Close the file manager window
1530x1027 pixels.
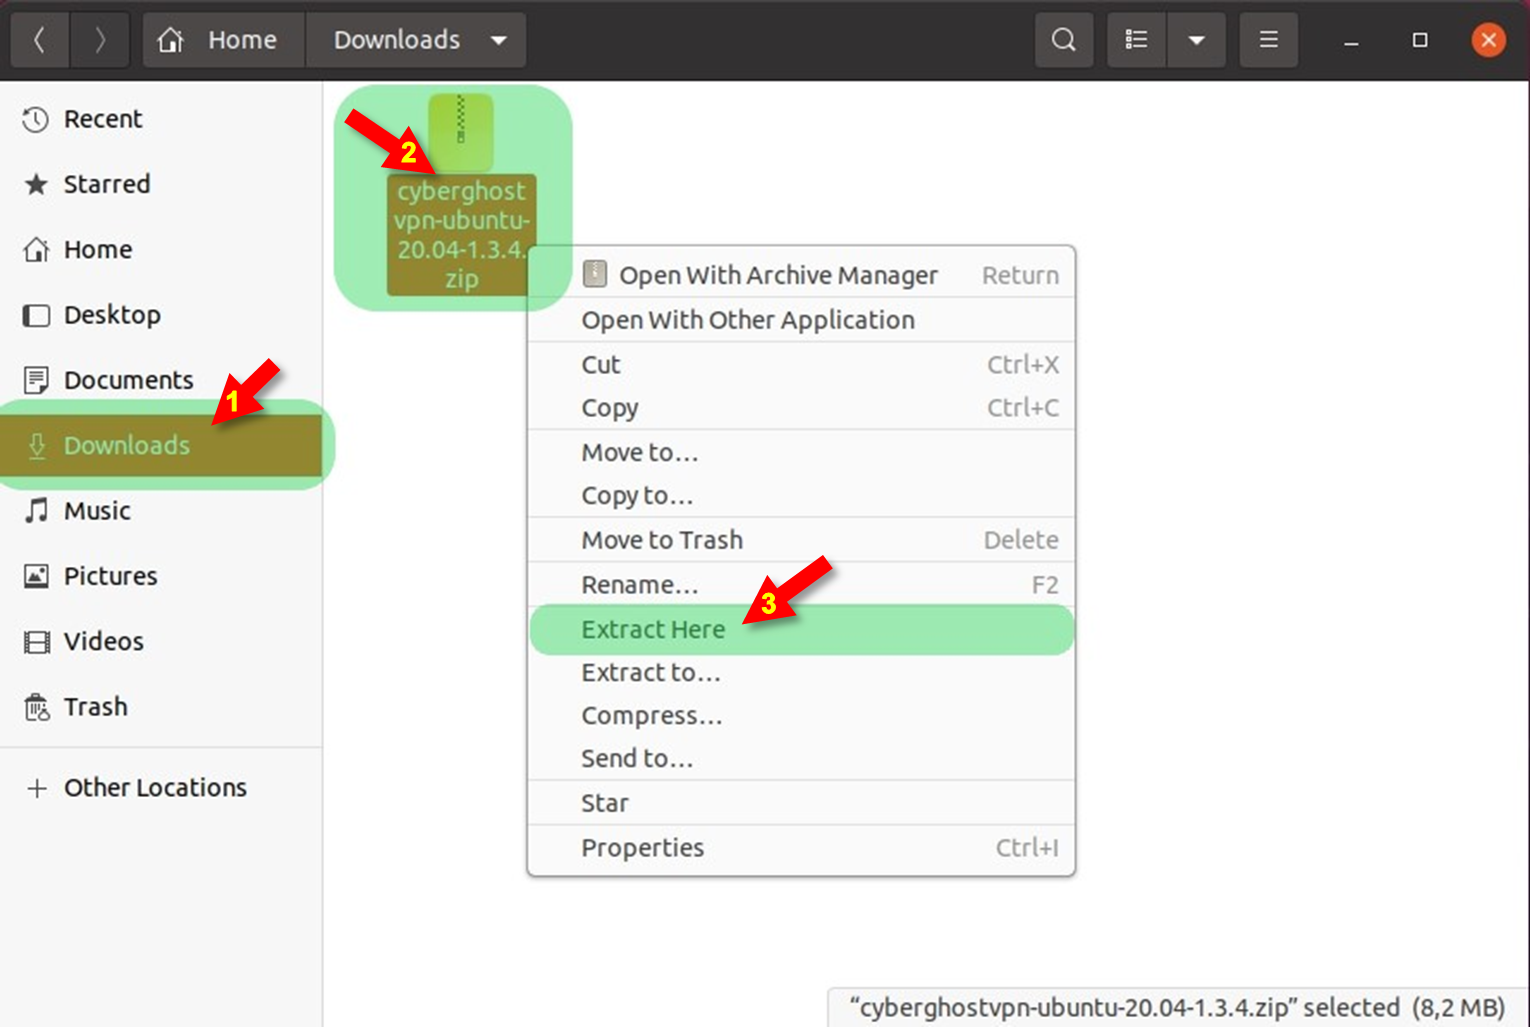point(1488,40)
